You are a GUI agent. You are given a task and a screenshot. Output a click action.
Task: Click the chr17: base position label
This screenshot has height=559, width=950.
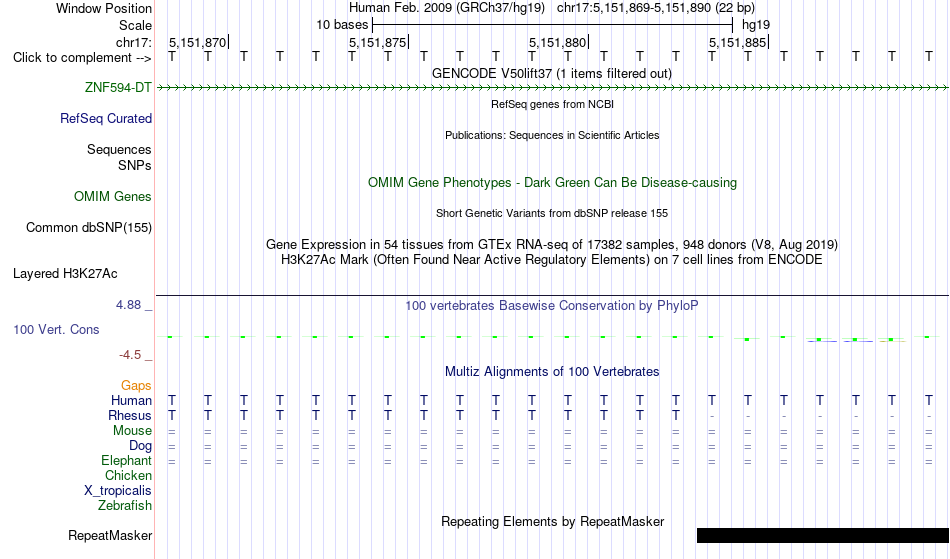[134, 42]
